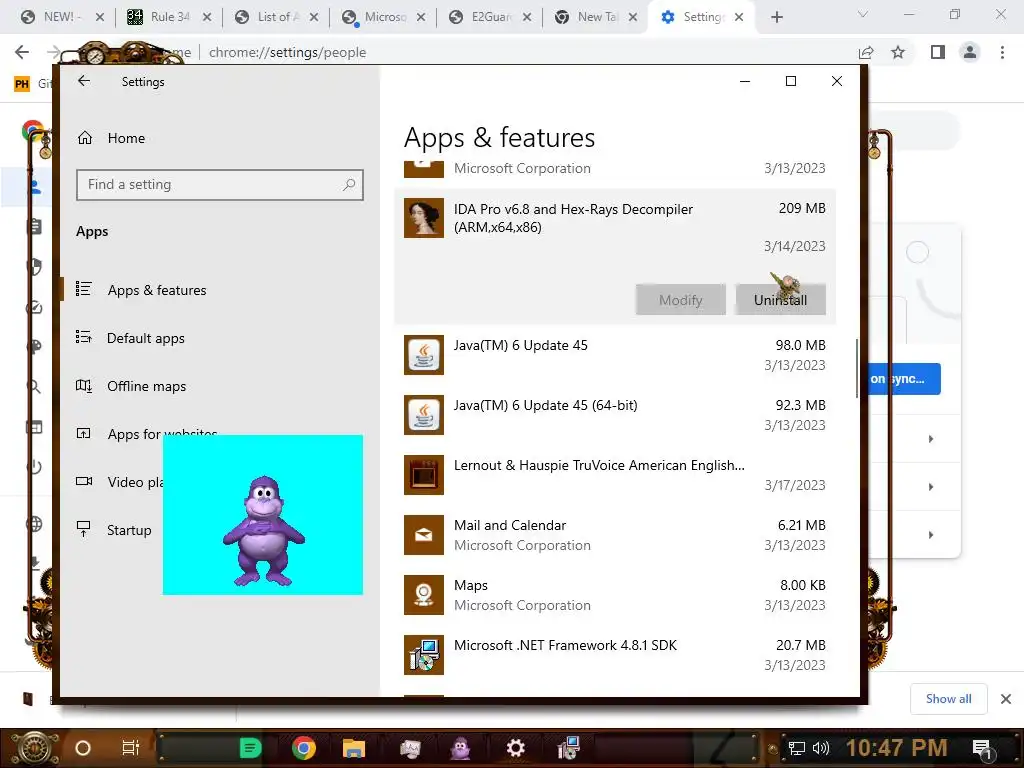Open Video playback settings icon
The image size is (1024, 768).
pyautogui.click(x=84, y=481)
